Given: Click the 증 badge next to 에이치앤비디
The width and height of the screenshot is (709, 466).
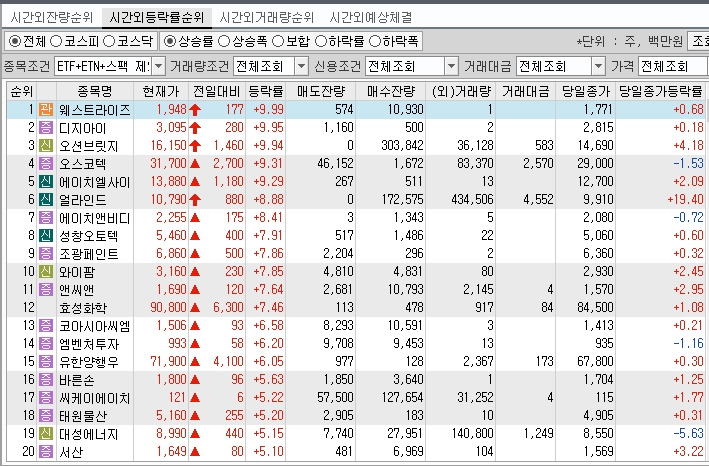Looking at the screenshot, I should coord(46,217).
